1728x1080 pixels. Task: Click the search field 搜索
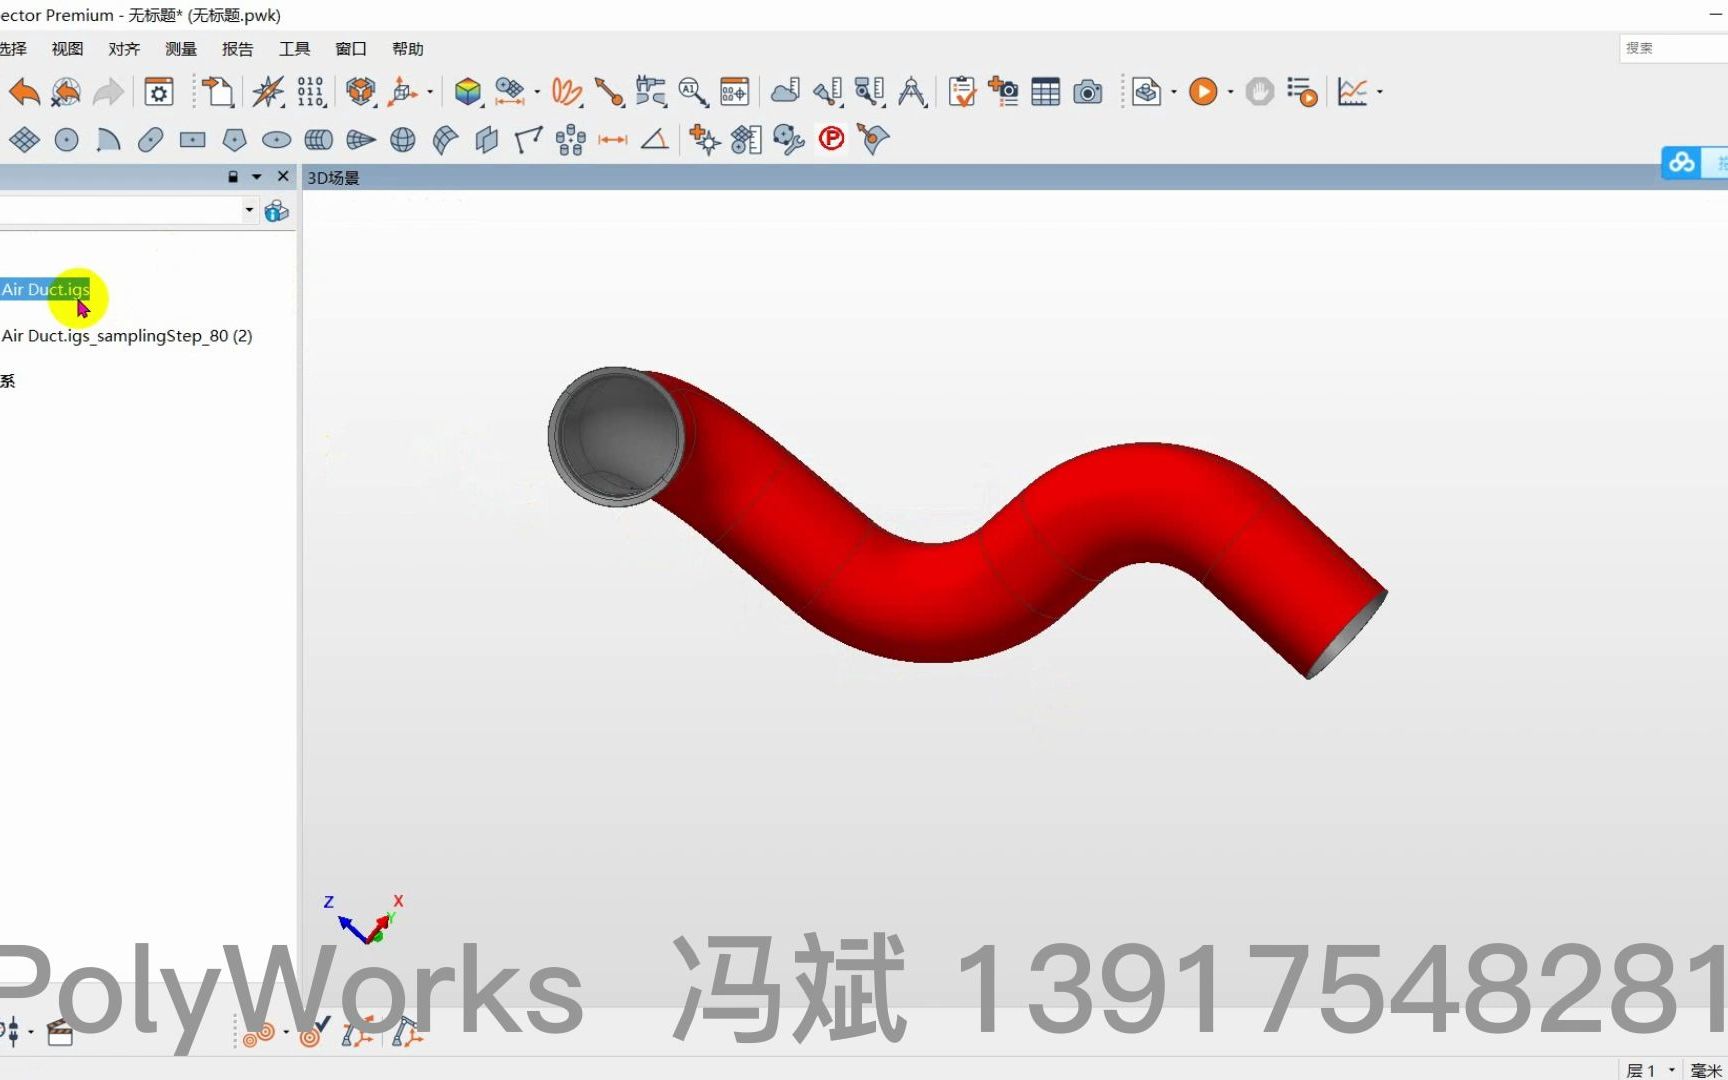click(1674, 48)
